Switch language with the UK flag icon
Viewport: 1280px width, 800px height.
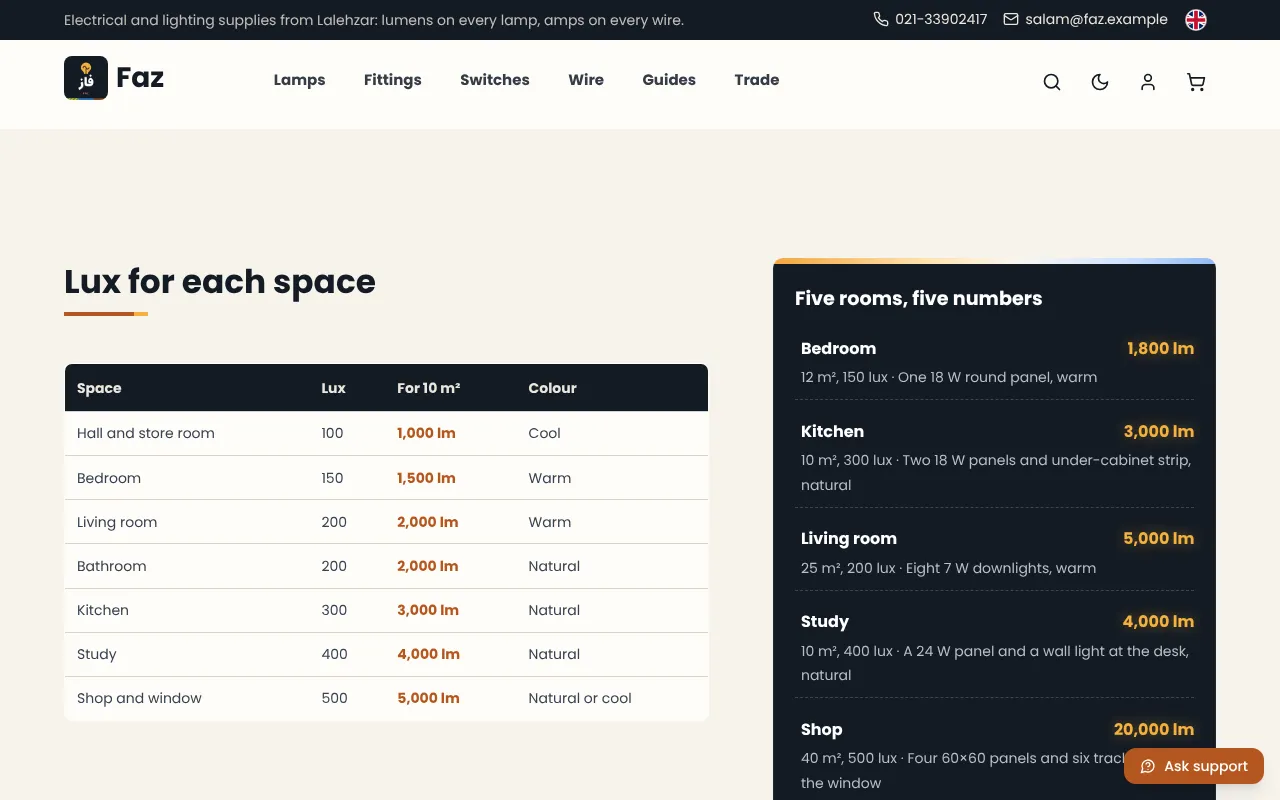tap(1196, 20)
